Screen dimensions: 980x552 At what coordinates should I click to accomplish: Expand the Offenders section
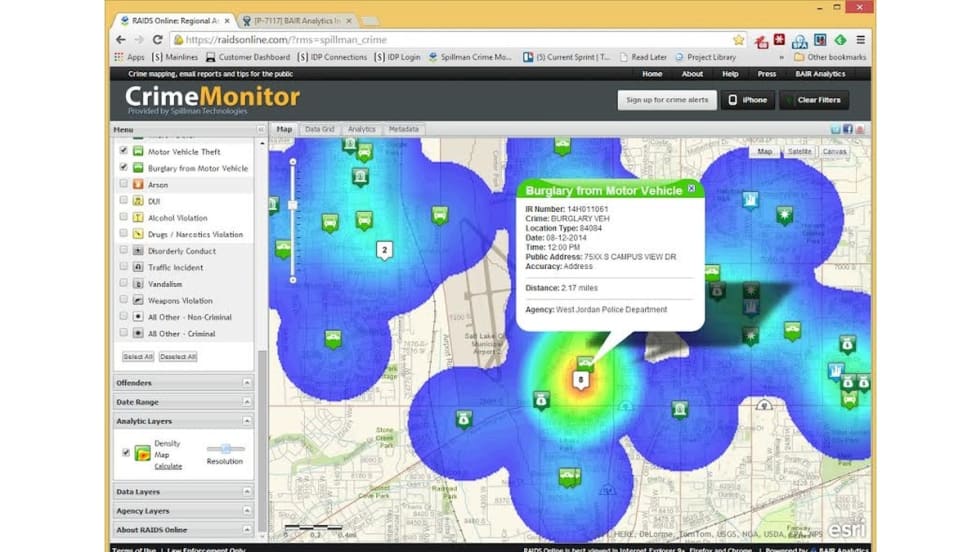pos(184,383)
